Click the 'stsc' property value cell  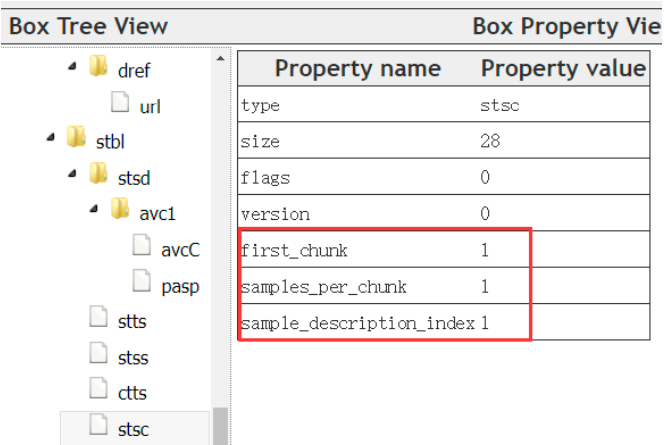tap(500, 105)
